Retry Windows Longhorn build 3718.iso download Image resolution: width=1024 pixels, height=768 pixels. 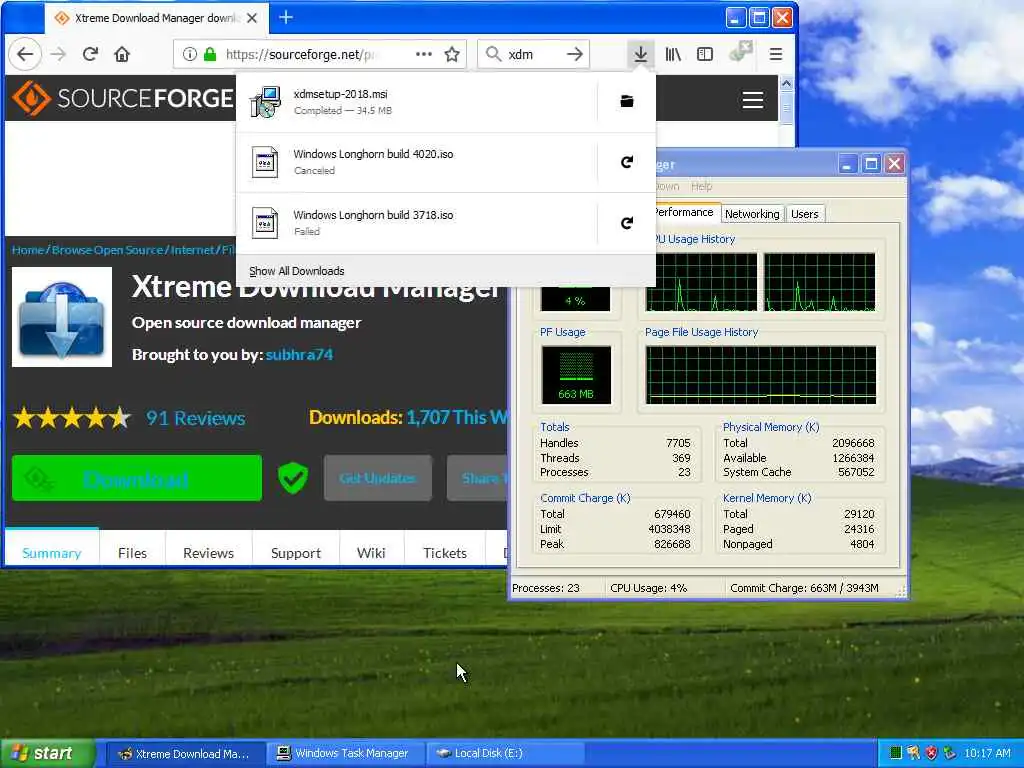point(627,223)
